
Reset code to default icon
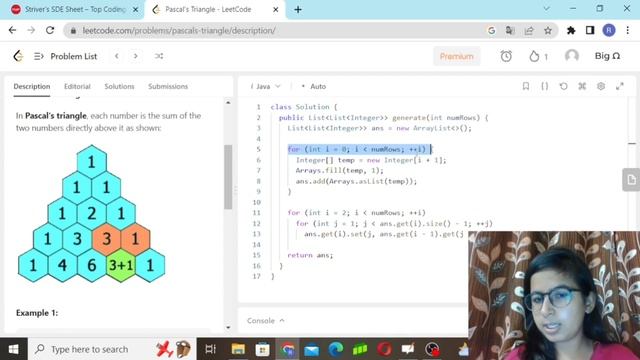tap(563, 86)
